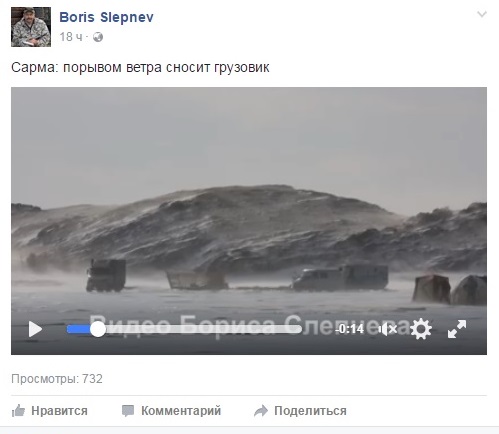
Task: Open Boris Slepnev profile name link
Action: point(106,17)
